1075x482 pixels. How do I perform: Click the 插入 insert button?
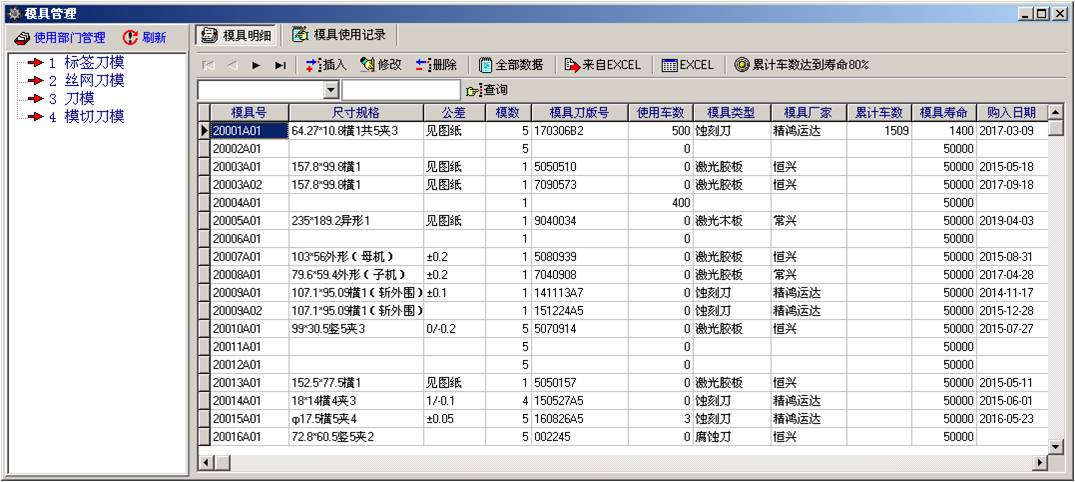[x=326, y=65]
